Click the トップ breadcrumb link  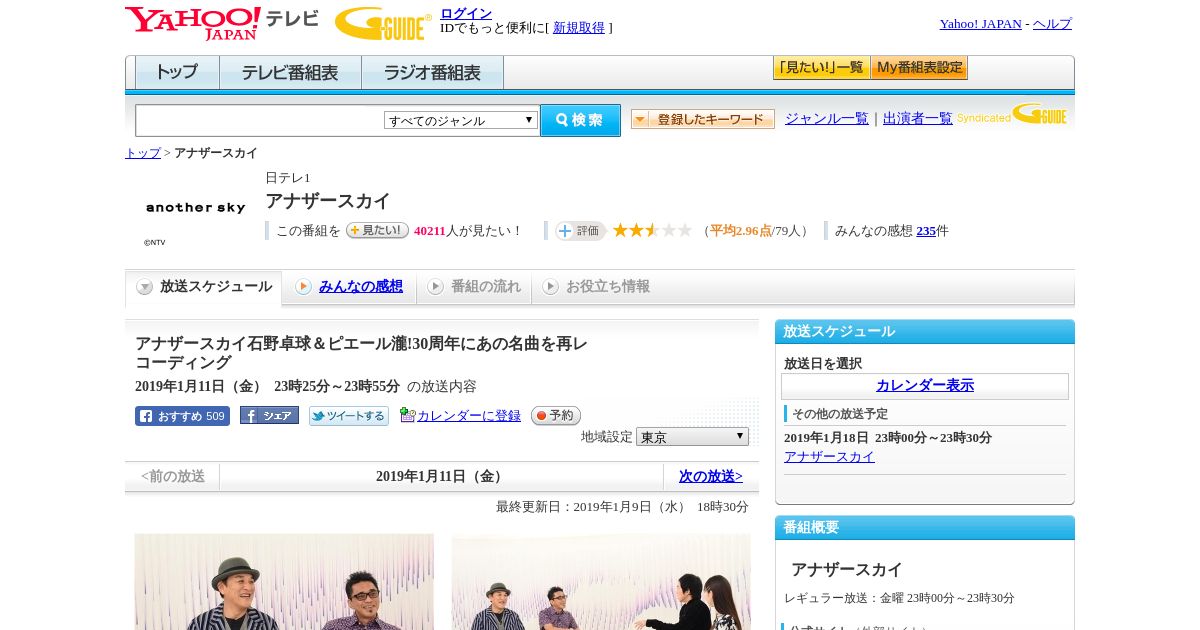[x=143, y=153]
